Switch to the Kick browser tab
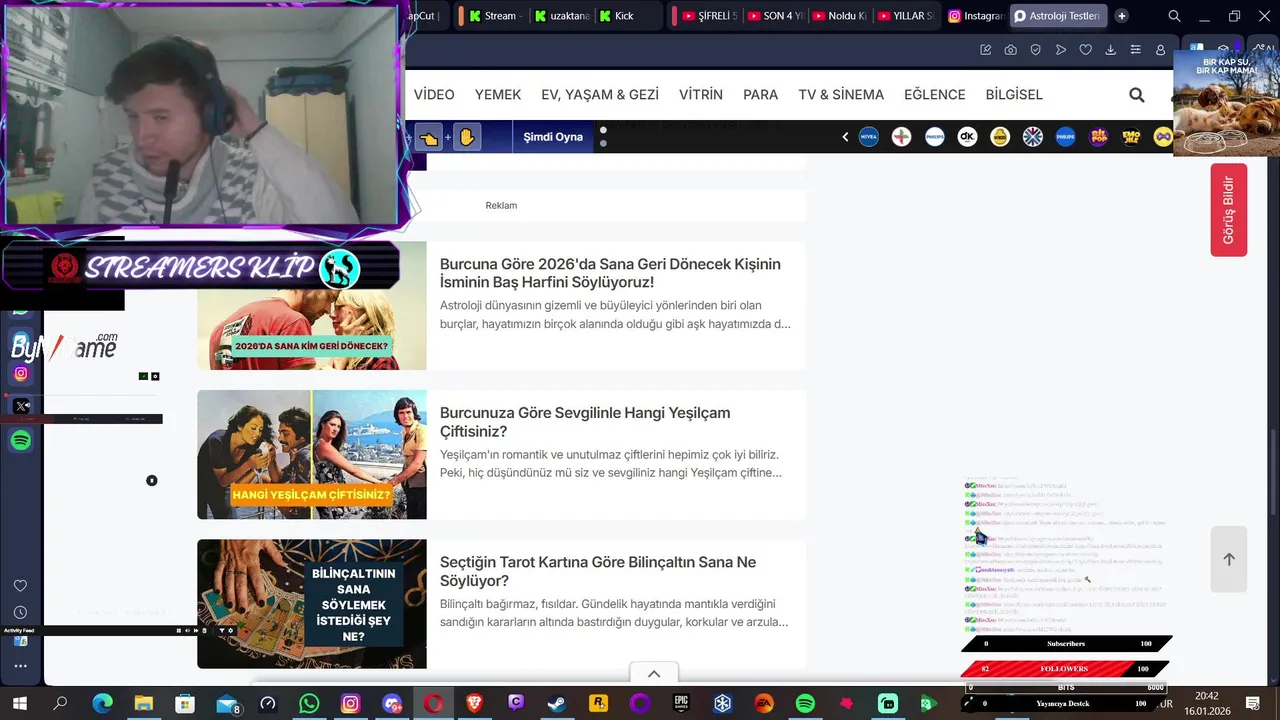Screen dimensions: 1280x720 [x=628, y=16]
